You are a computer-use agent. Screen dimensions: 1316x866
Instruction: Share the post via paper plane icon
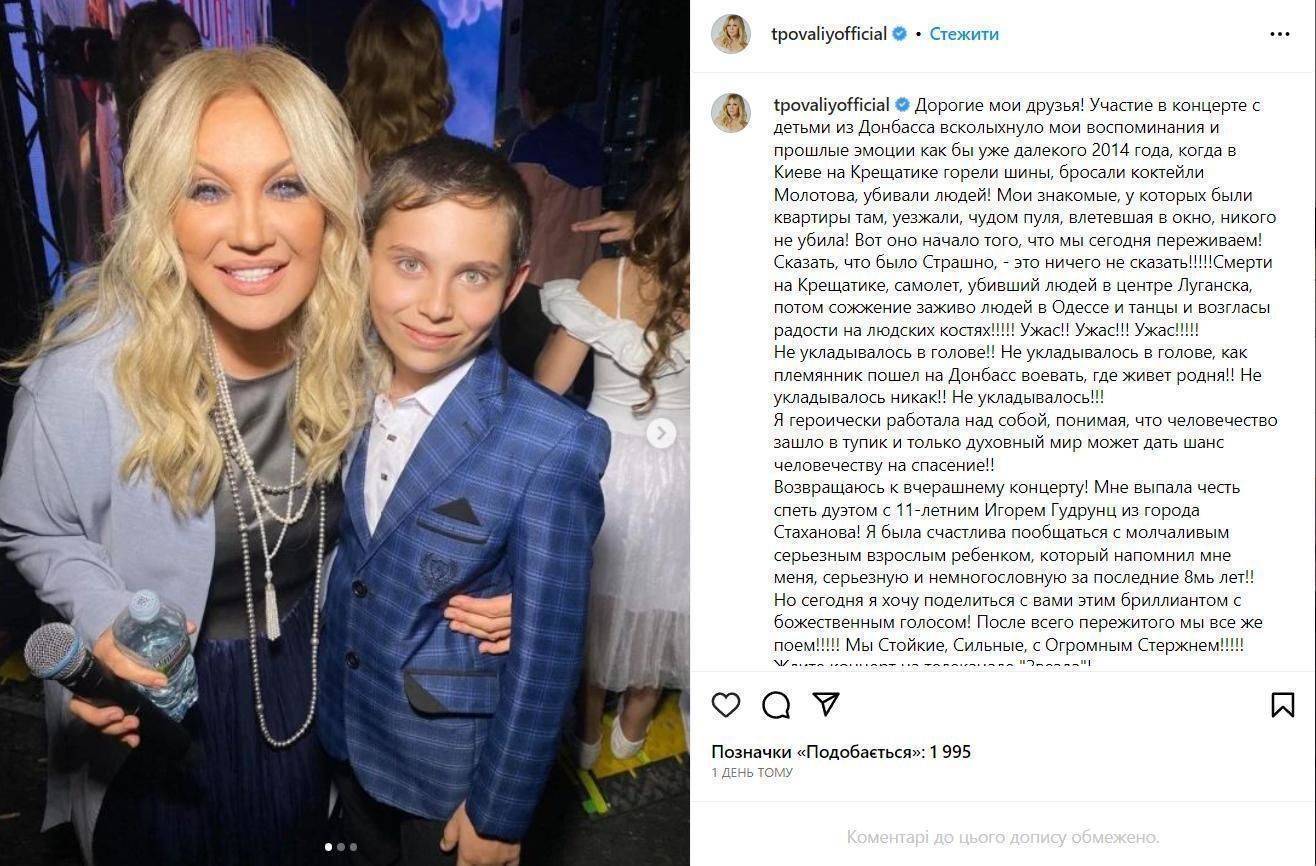pyautogui.click(x=826, y=705)
